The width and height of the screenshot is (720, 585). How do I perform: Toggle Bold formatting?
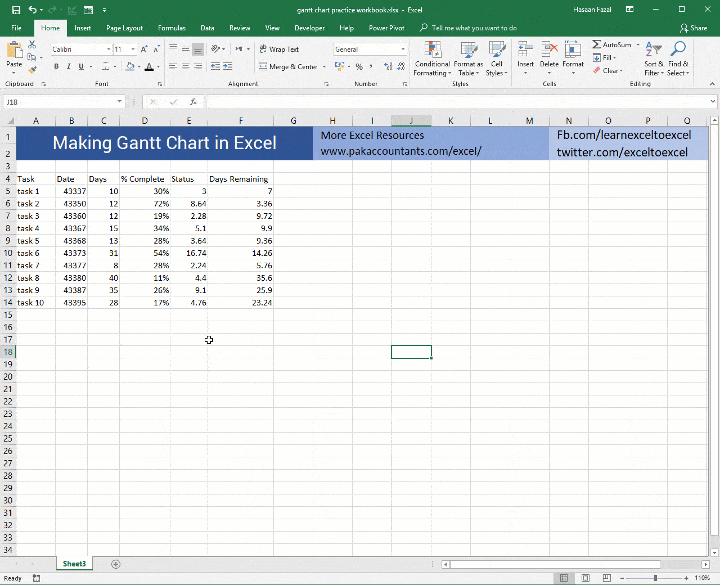point(56,67)
